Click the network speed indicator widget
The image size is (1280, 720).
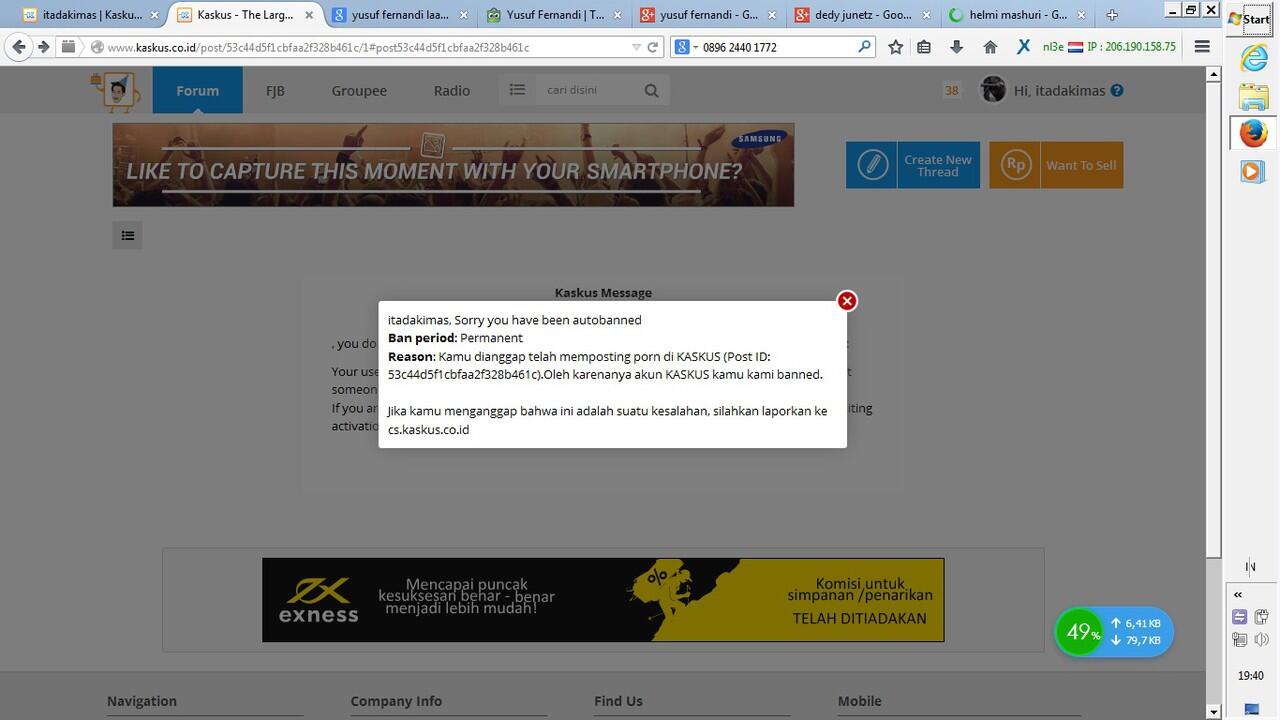(x=1139, y=632)
